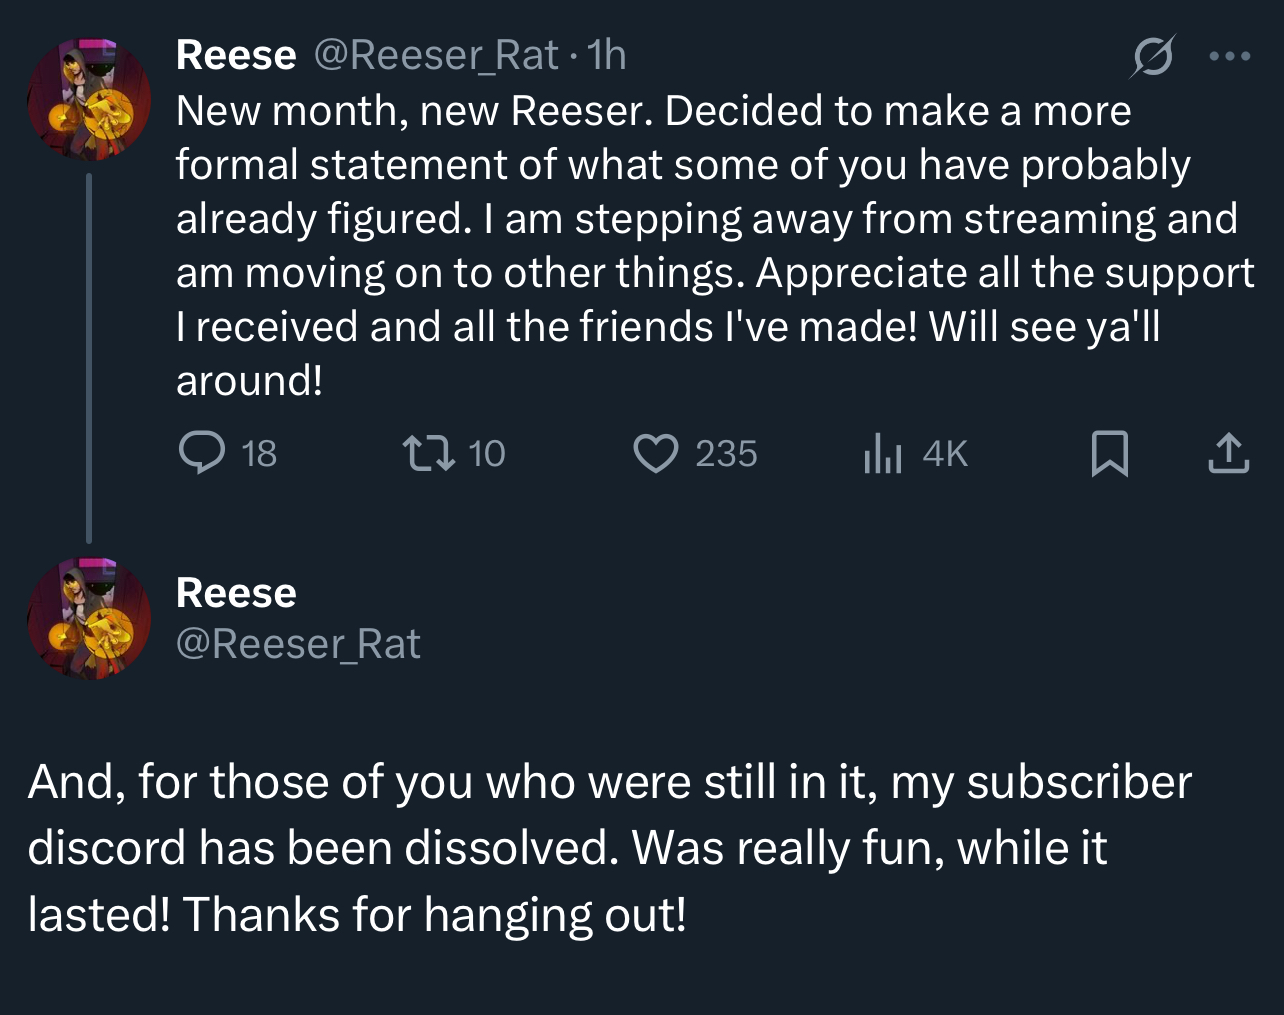The image size is (1284, 1015).
Task: Click the @Reeser_Rat handle beside the timestamp
Action: [436, 55]
